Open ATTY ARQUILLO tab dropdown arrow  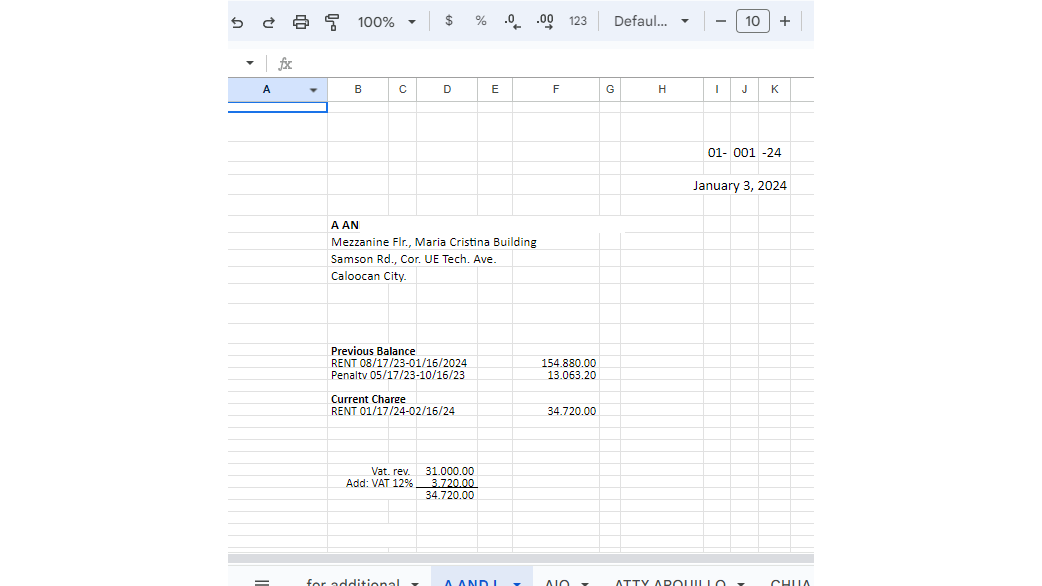click(x=740, y=583)
